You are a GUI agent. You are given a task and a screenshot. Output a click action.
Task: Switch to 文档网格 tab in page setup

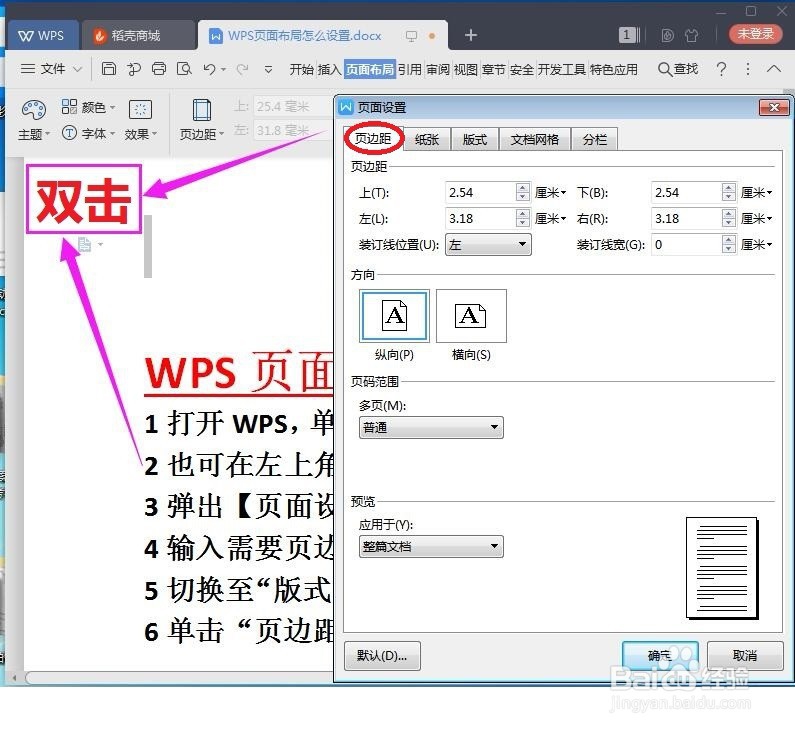[534, 139]
